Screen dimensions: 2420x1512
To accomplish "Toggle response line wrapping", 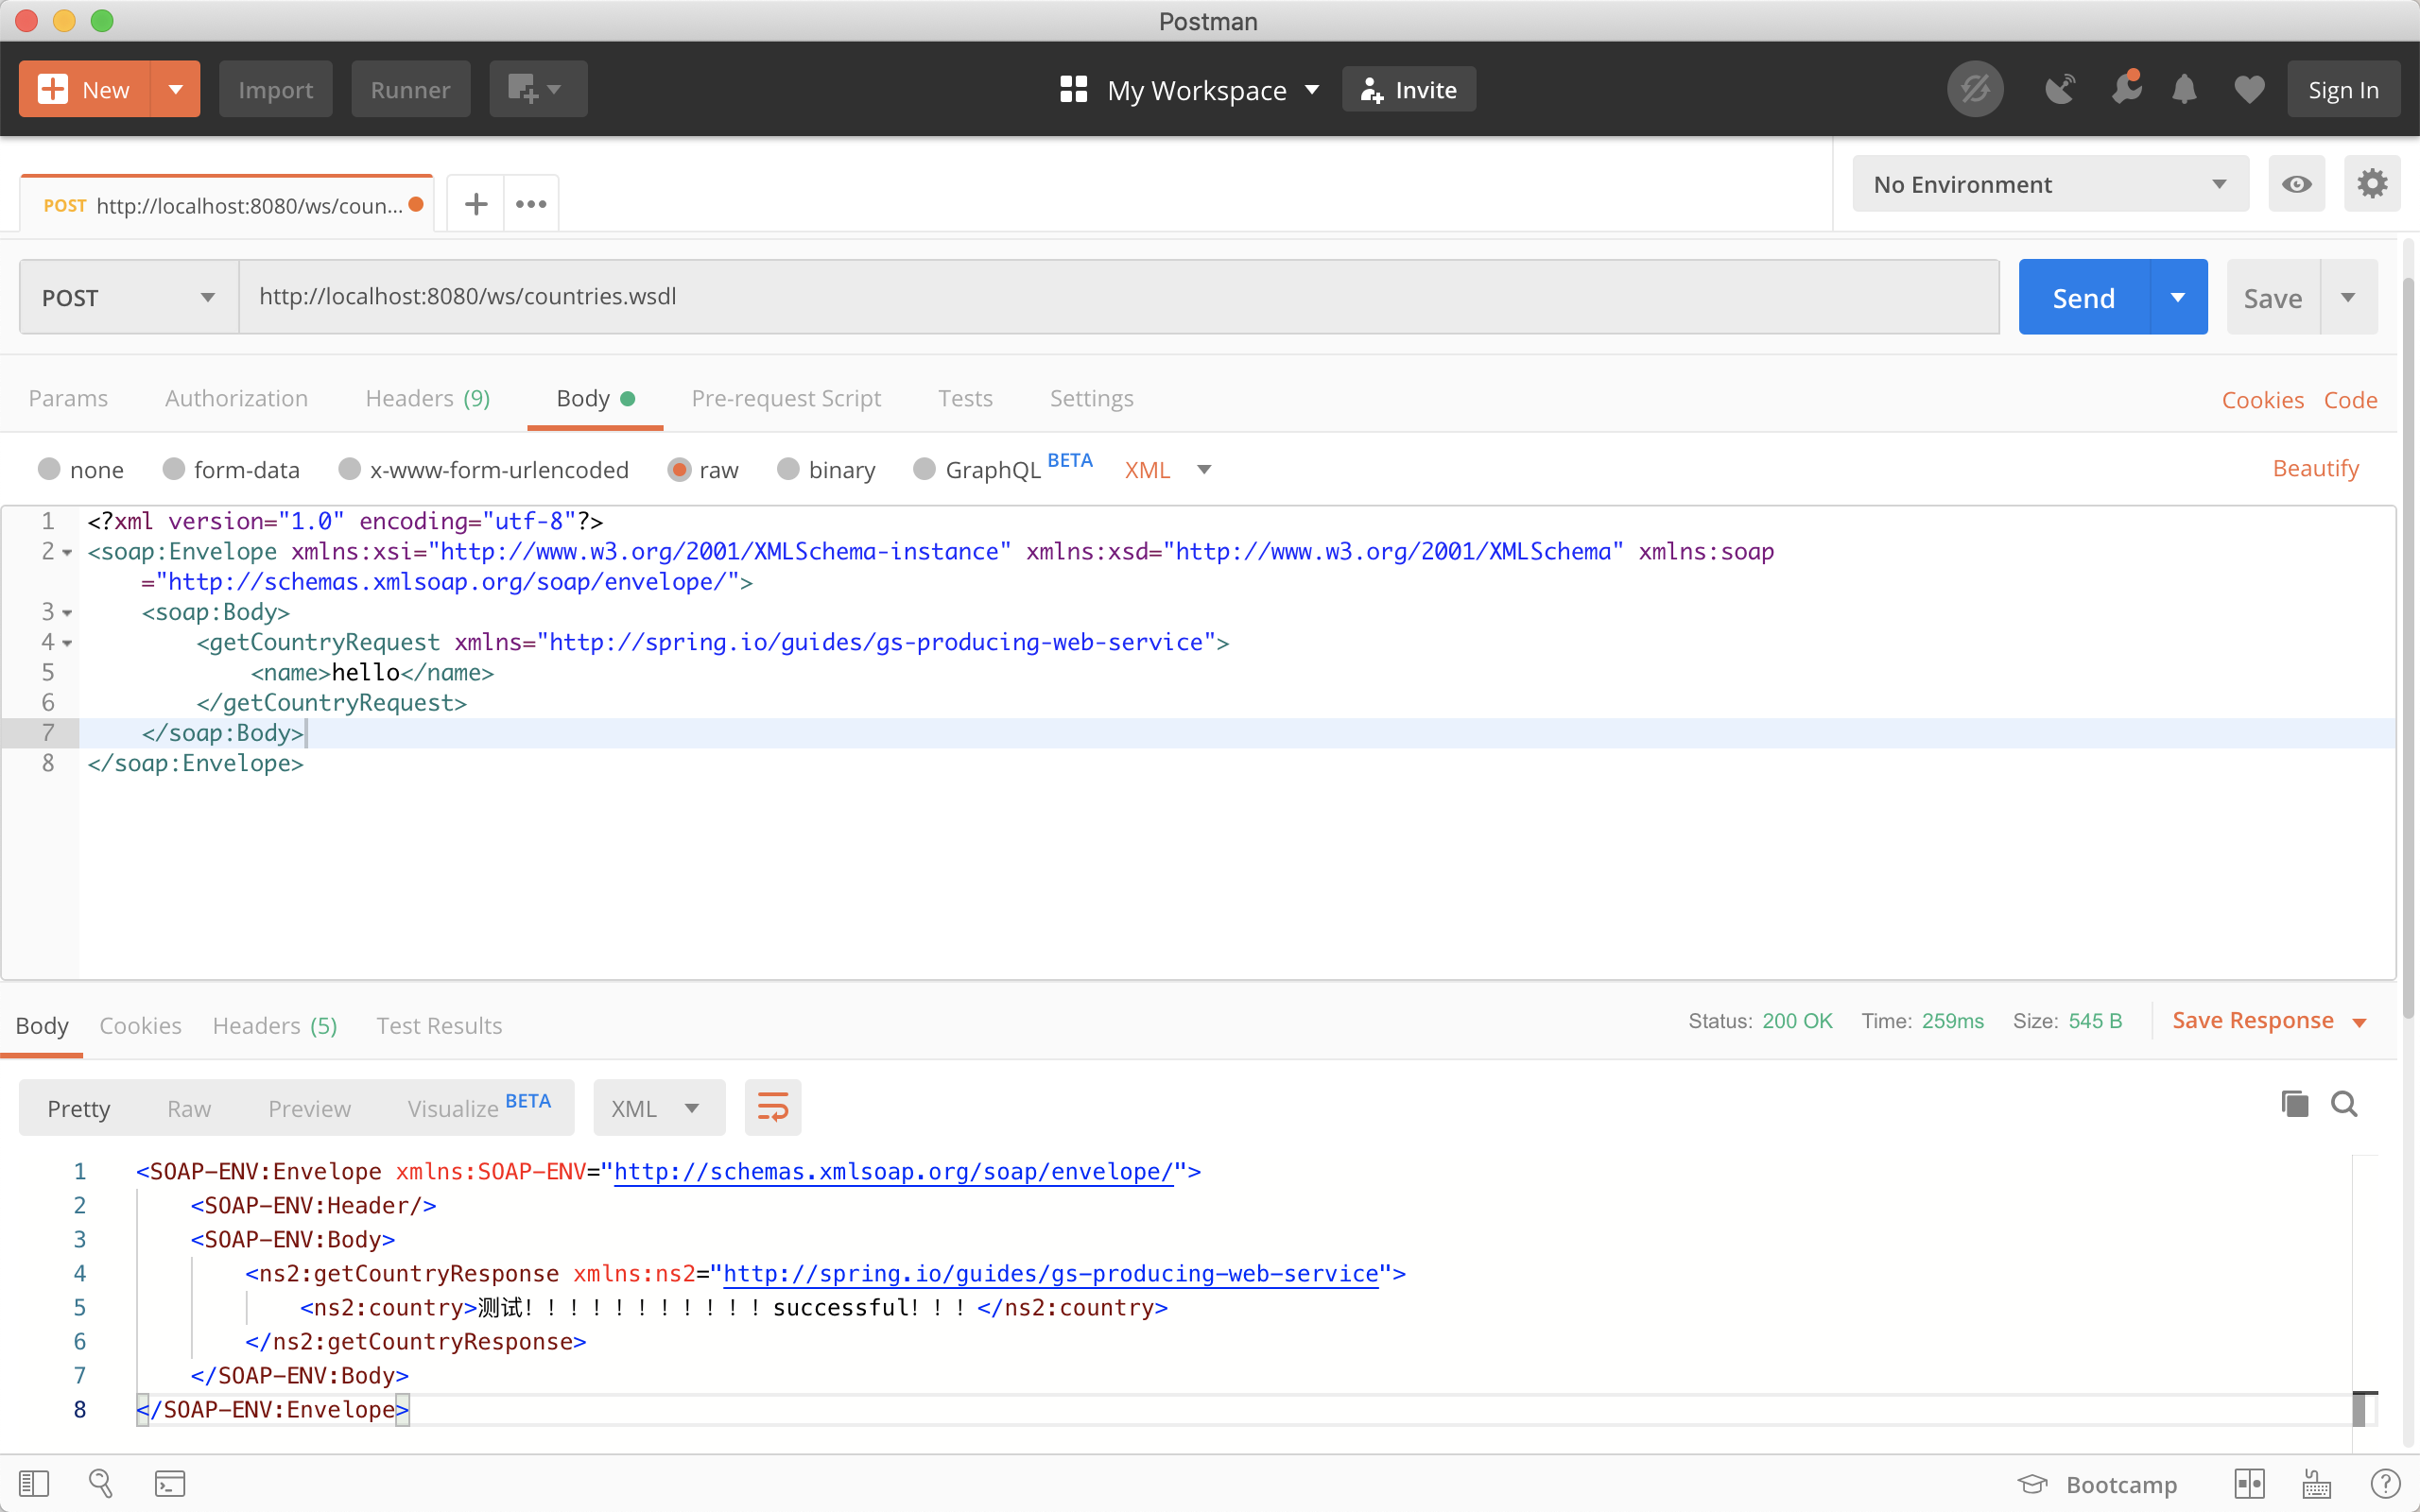I will tap(772, 1107).
